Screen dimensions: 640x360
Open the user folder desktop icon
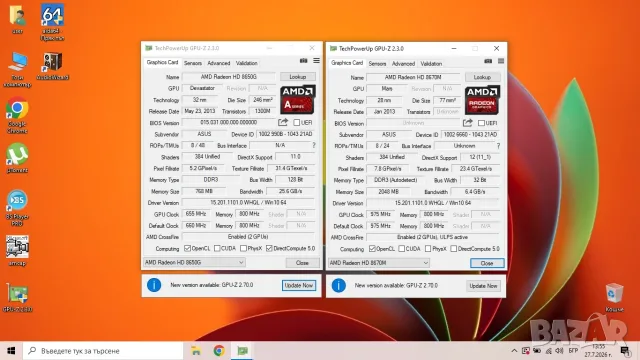(17, 19)
